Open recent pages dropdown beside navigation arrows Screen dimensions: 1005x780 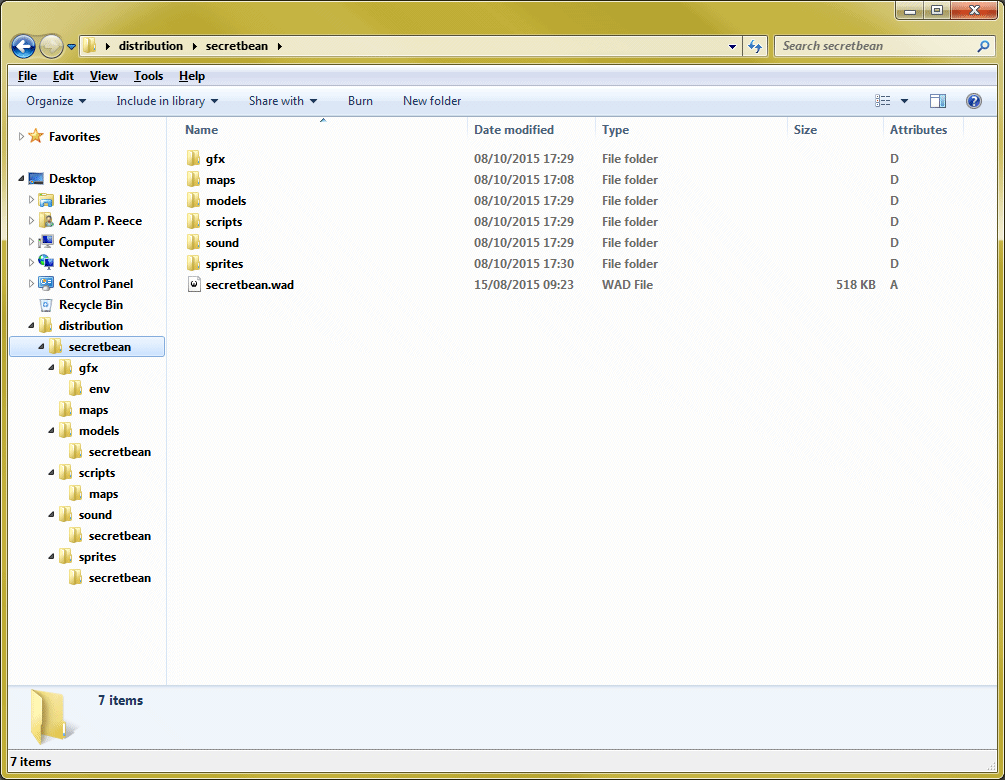(71, 47)
